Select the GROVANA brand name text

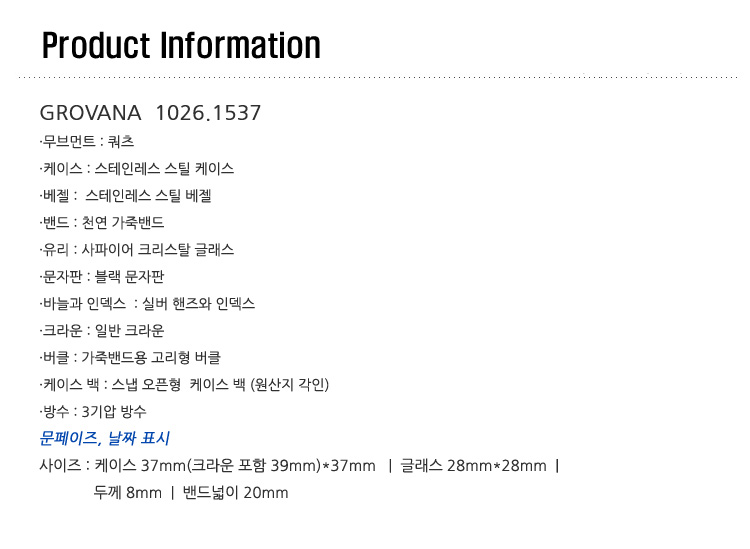(x=90, y=113)
